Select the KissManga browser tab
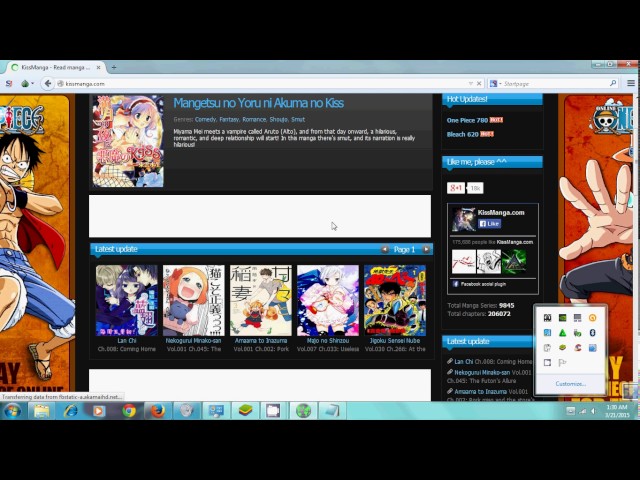This screenshot has width=640, height=480. (x=55, y=67)
